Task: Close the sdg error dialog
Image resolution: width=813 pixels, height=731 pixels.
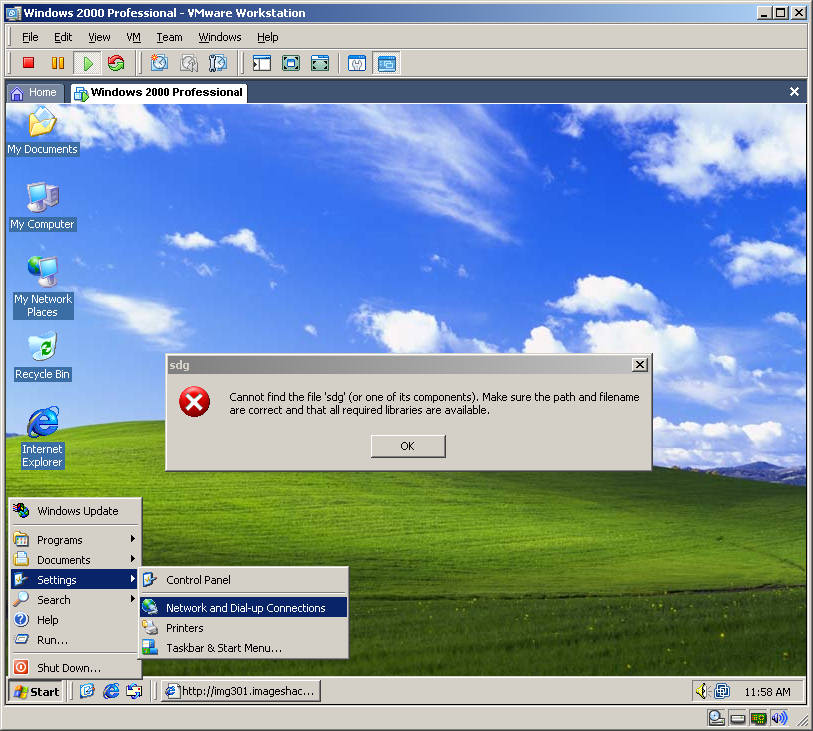Action: point(640,364)
